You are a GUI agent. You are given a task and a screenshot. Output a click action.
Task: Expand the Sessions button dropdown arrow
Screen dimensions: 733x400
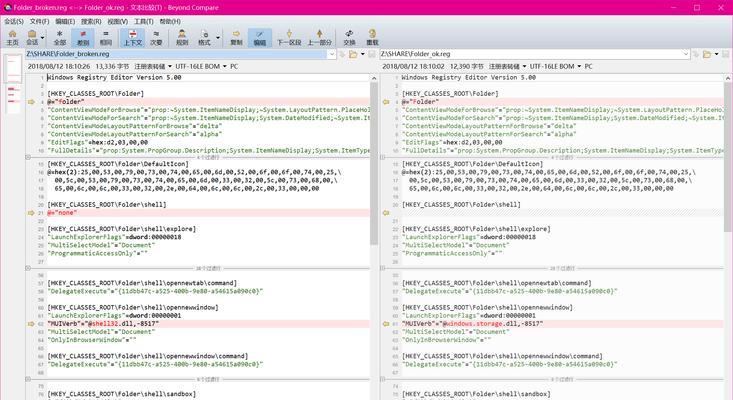tap(43, 37)
